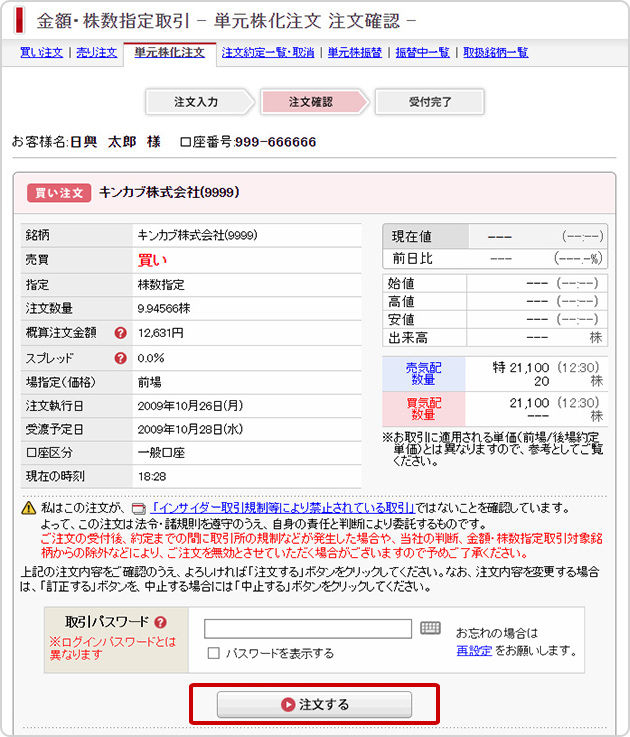The image size is (630, 737).
Task: Click the help icon next to スプレッド
Action: click(x=120, y=358)
